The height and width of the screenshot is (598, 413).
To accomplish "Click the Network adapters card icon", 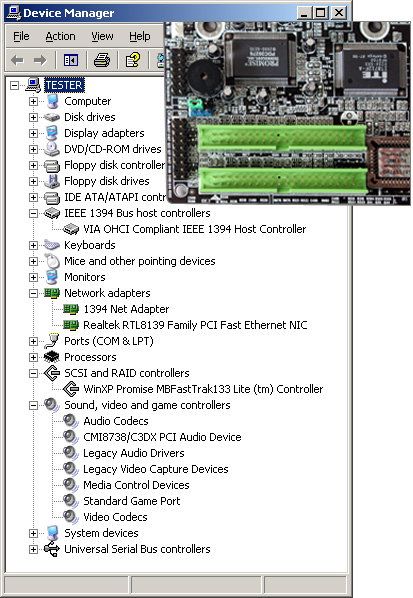I will tap(52, 293).
